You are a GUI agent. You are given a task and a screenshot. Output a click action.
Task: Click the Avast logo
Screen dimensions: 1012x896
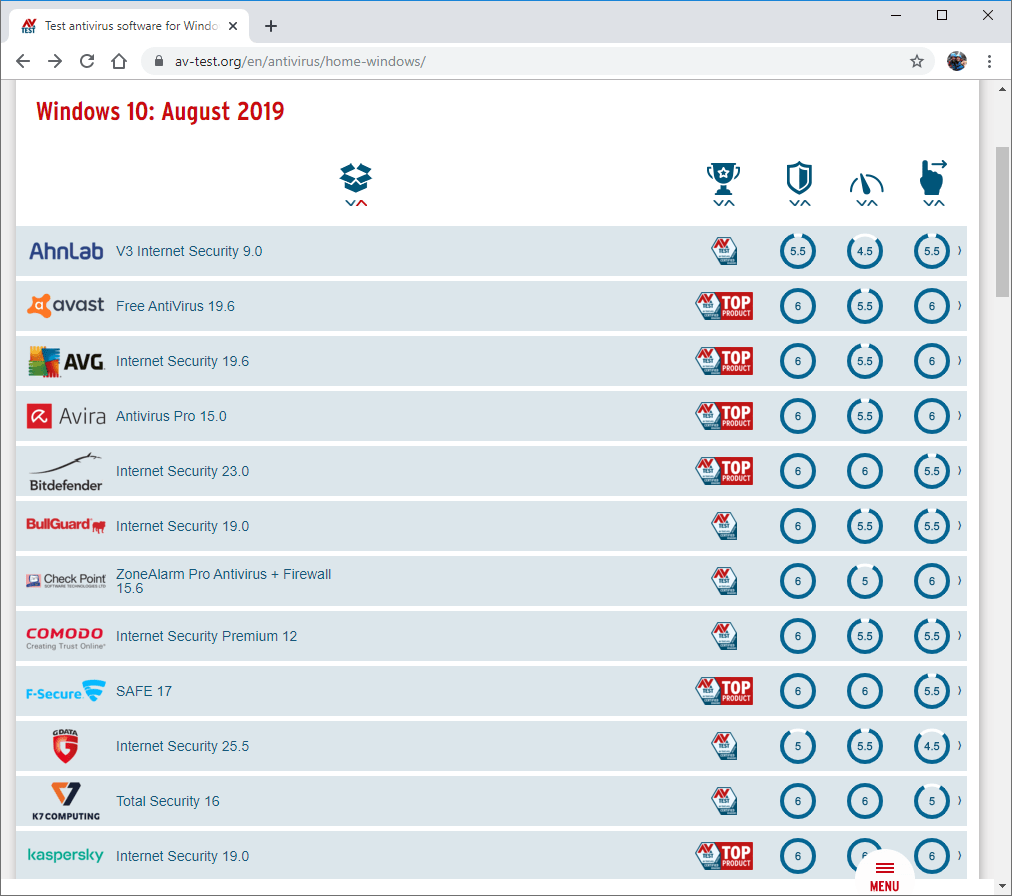tap(65, 305)
